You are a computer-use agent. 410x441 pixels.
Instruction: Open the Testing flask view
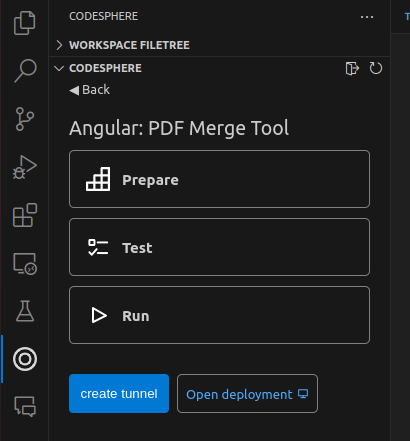(25, 311)
